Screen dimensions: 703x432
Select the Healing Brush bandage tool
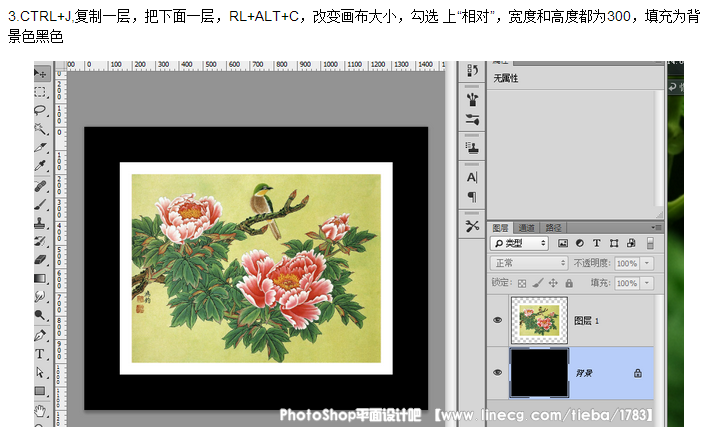pyautogui.click(x=41, y=186)
